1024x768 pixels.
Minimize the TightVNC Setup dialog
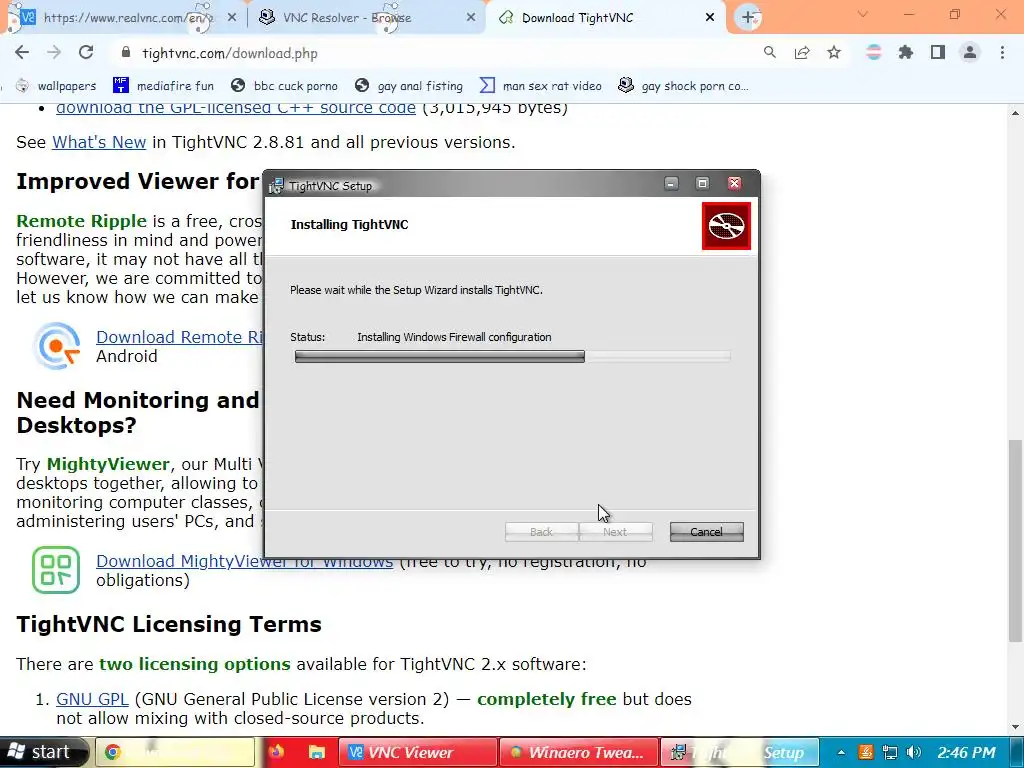(x=671, y=184)
